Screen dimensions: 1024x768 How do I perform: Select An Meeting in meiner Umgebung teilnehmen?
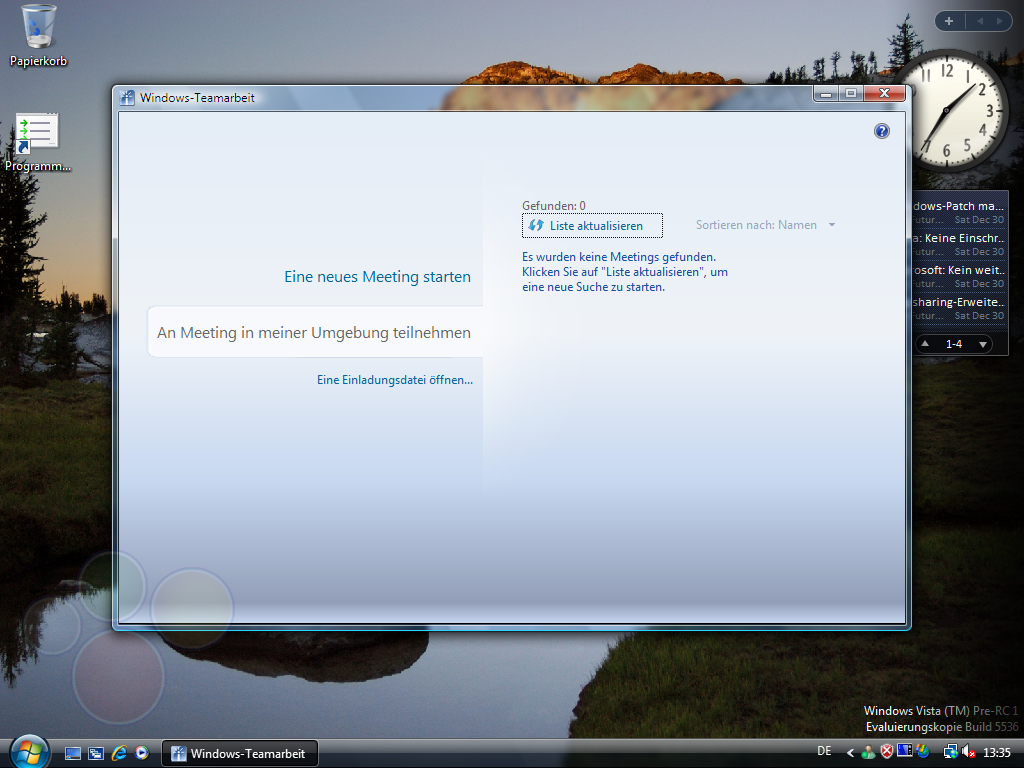314,332
